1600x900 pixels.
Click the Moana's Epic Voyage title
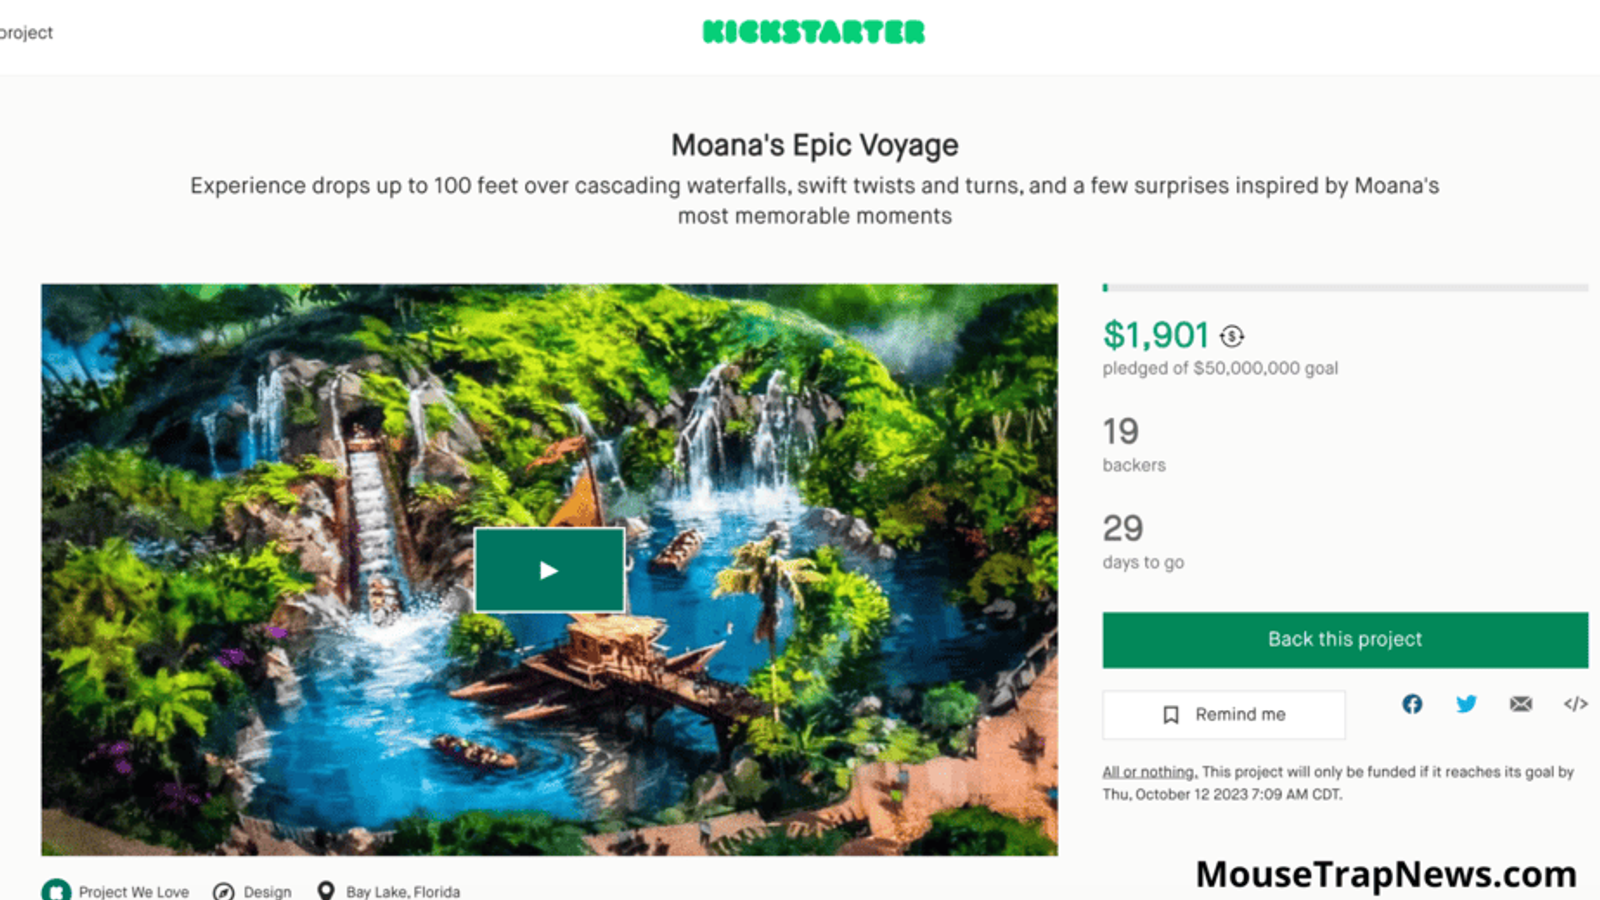pyautogui.click(x=814, y=146)
